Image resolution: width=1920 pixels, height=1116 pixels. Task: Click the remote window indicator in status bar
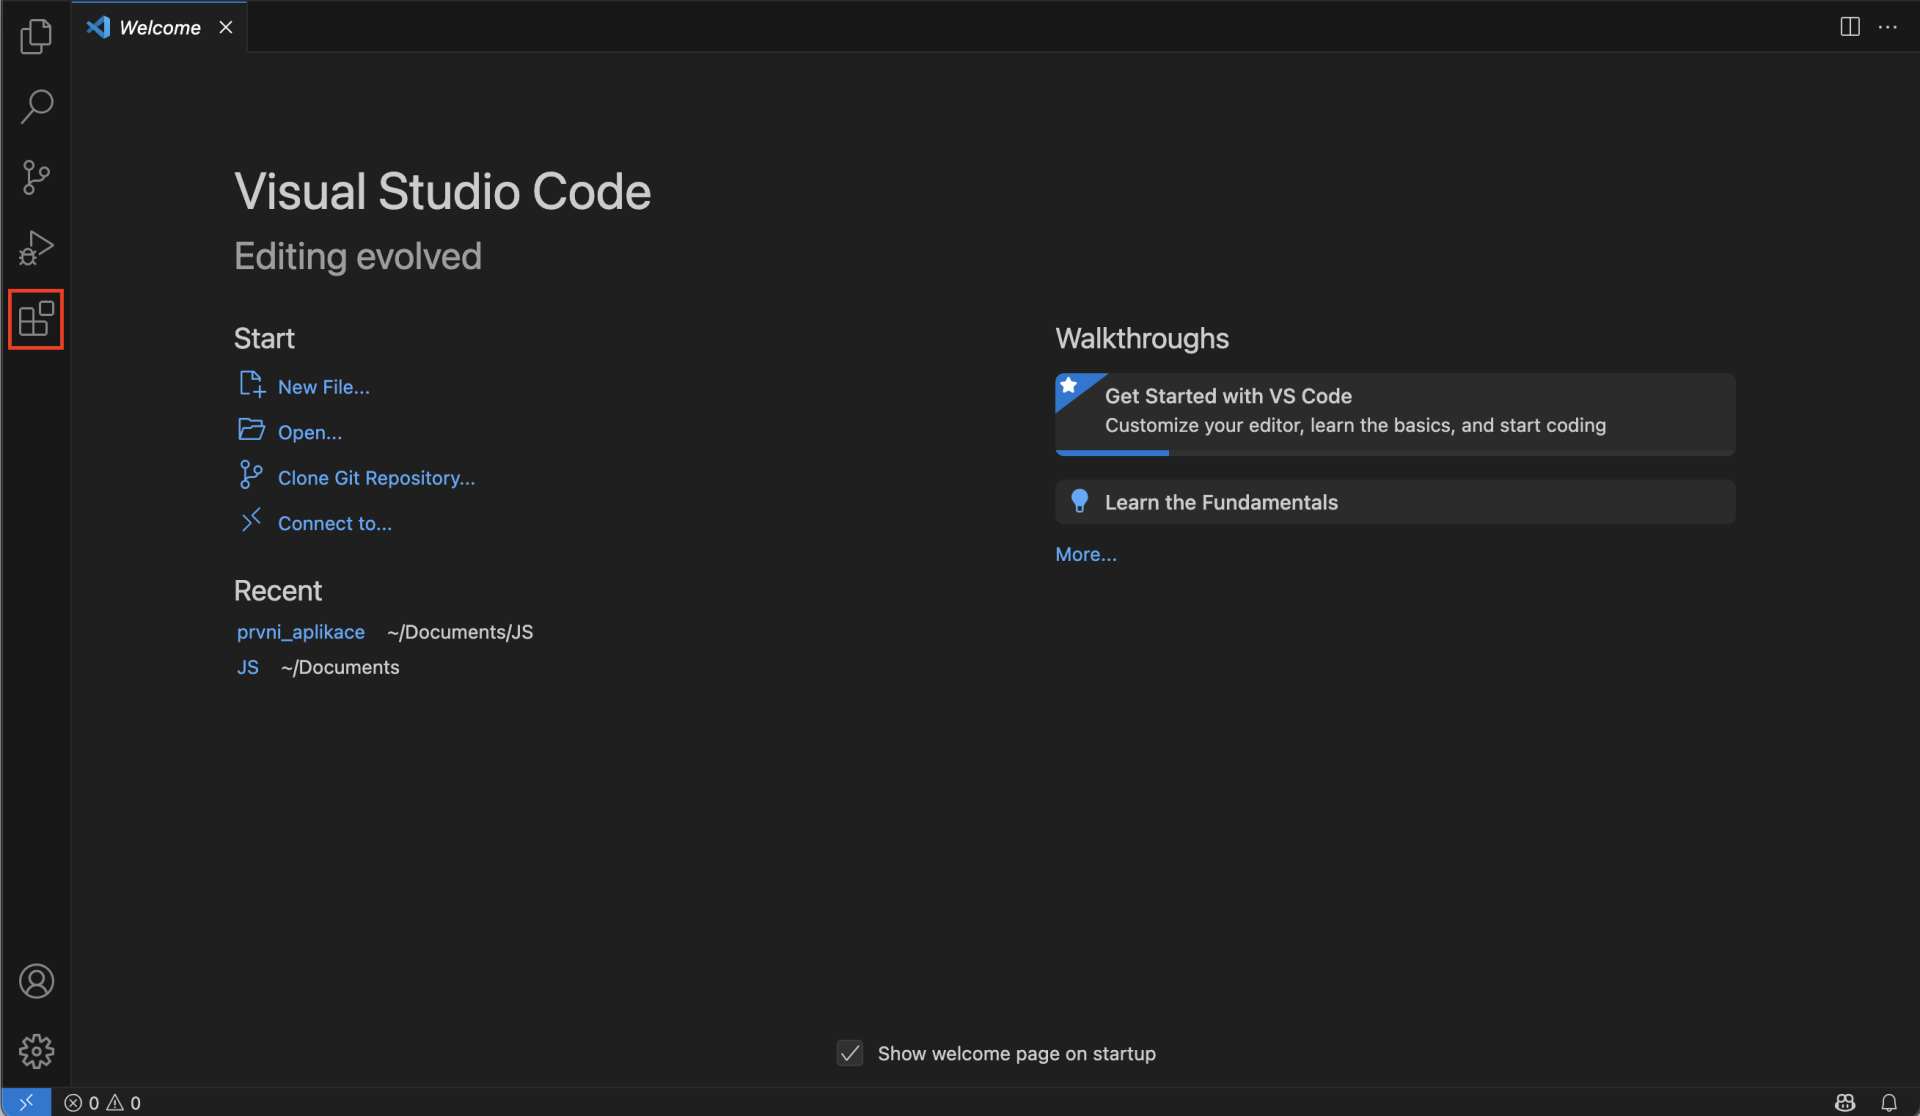[x=26, y=1102]
